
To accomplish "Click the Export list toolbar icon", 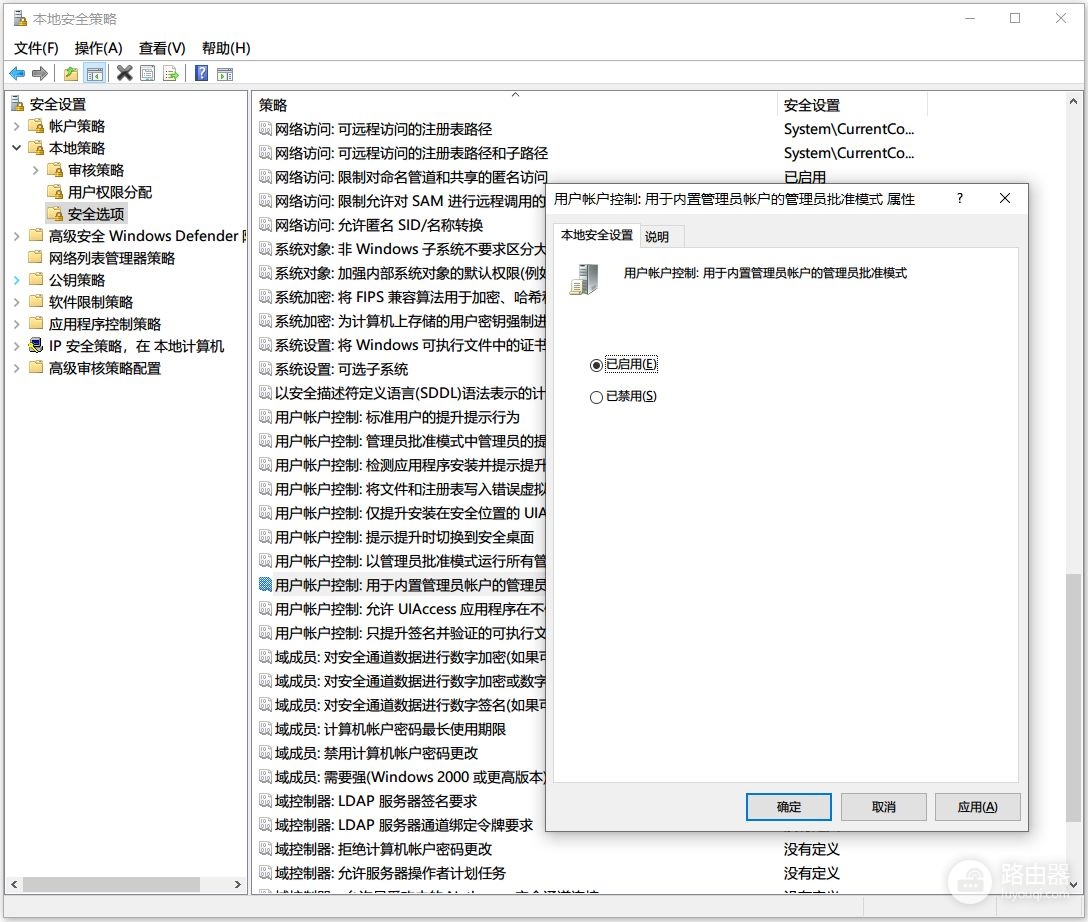I will coord(171,74).
